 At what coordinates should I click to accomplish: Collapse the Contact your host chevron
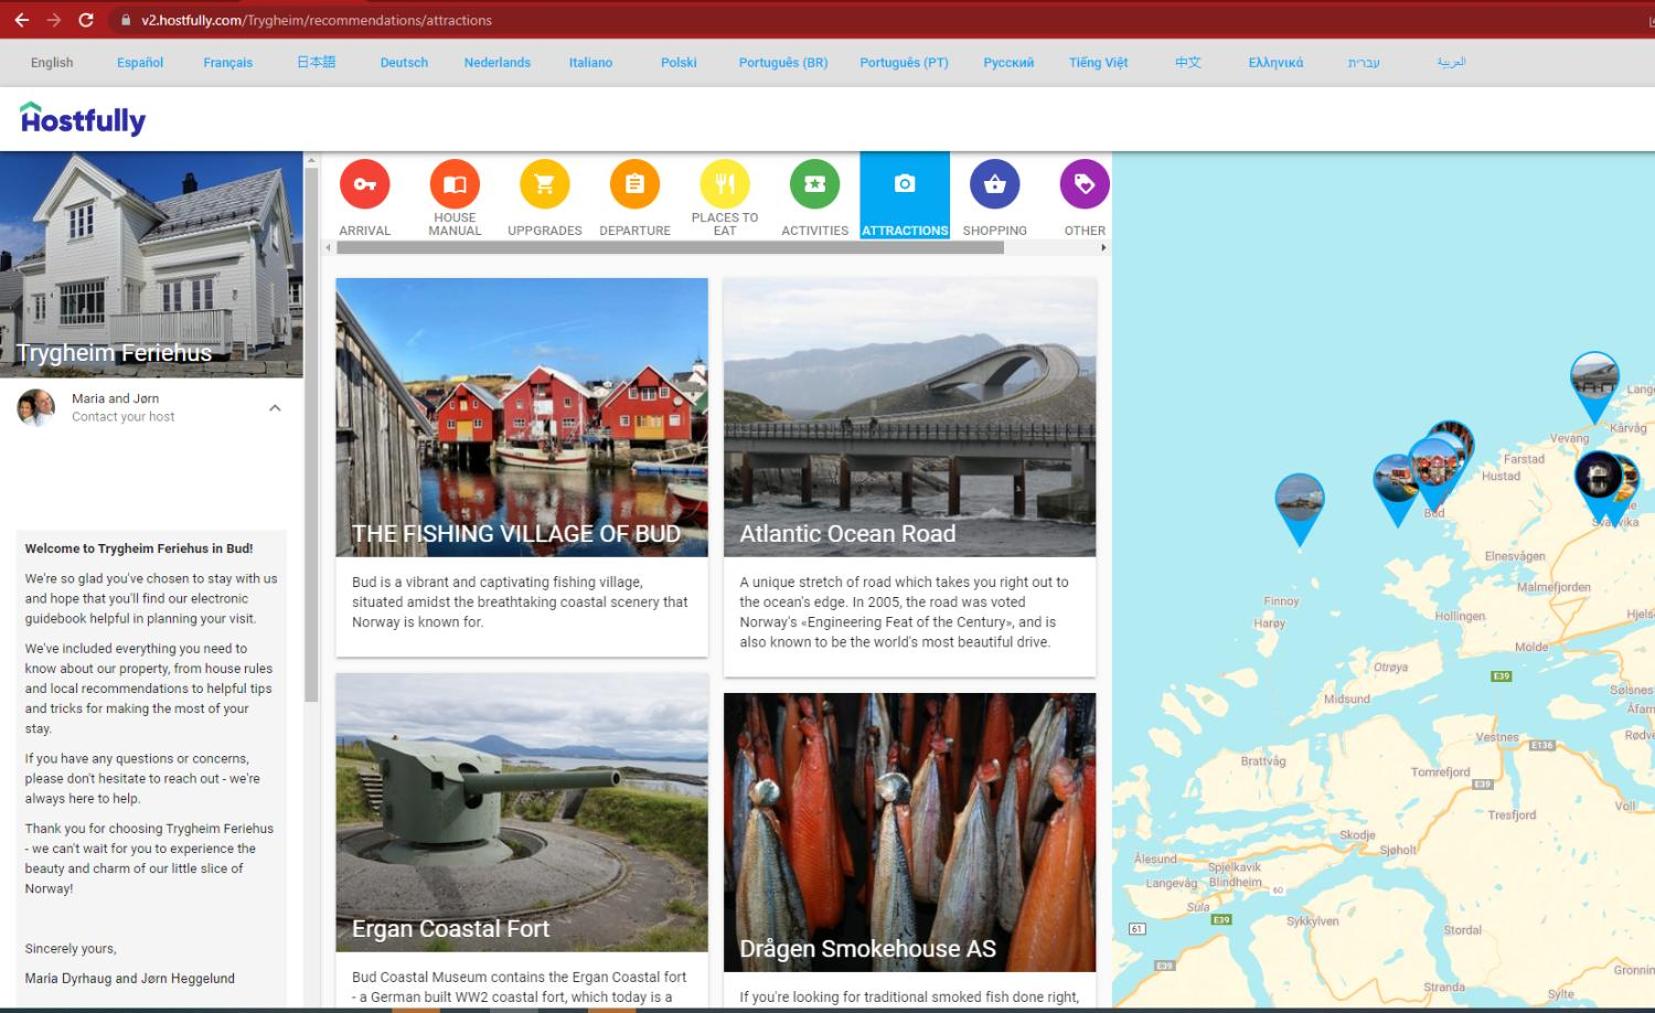(275, 408)
